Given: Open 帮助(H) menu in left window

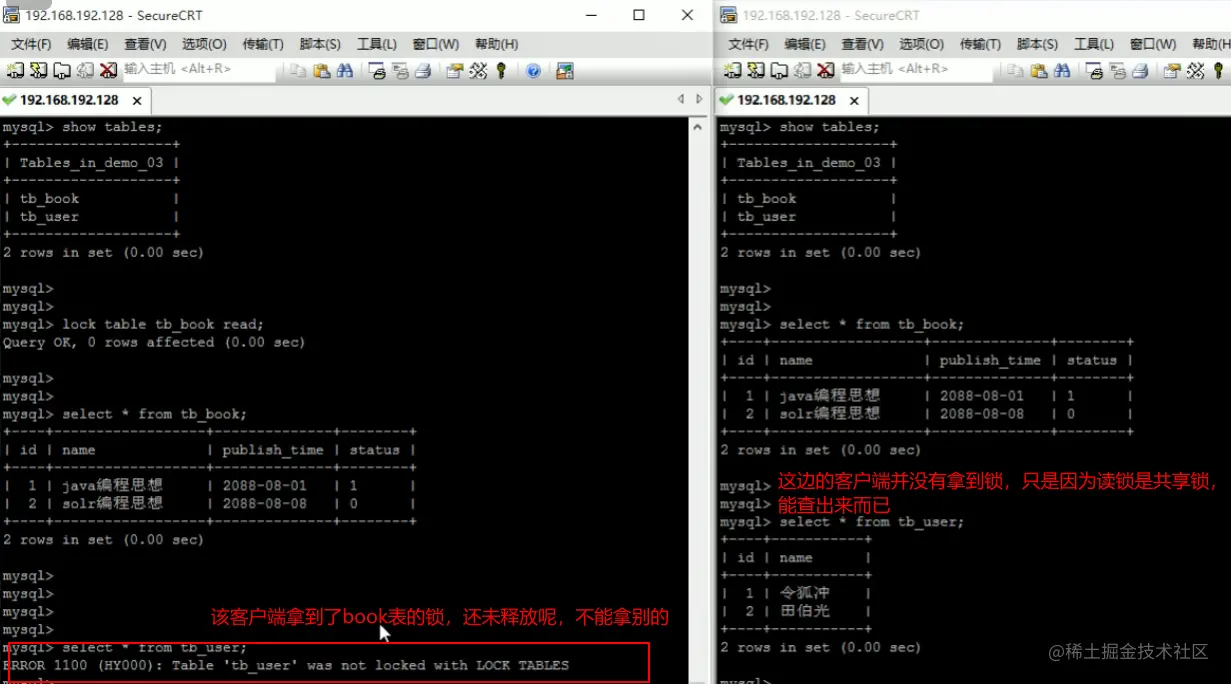Looking at the screenshot, I should pyautogui.click(x=496, y=44).
